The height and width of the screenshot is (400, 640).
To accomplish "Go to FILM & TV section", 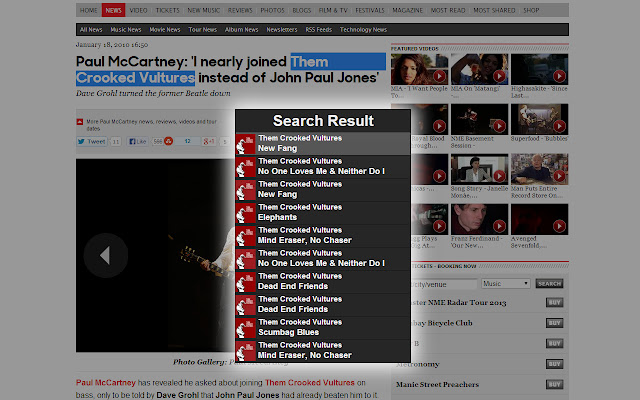I will click(333, 10).
